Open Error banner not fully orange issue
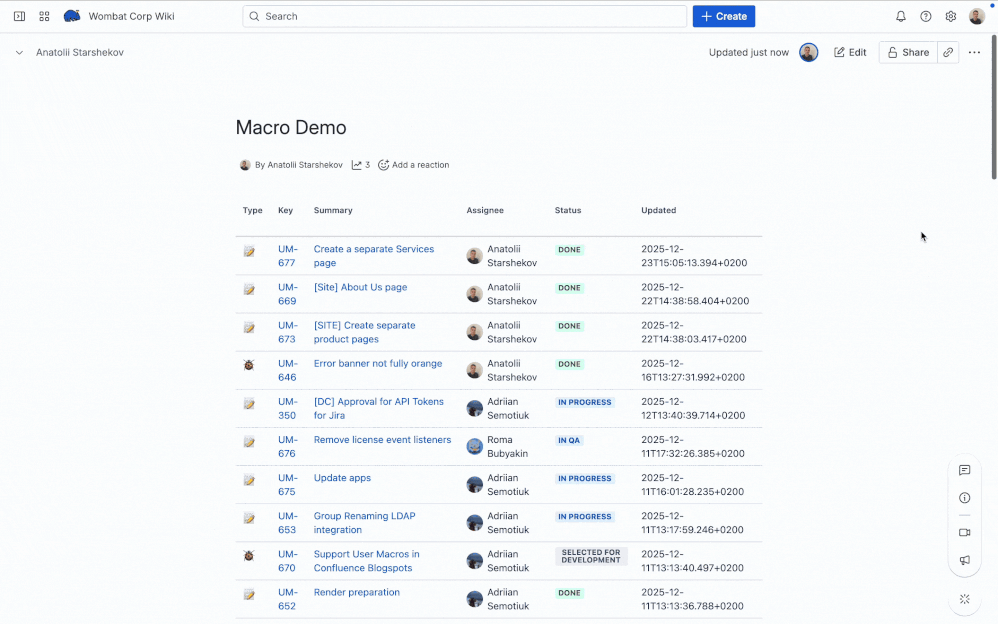Viewport: 998px width, 624px height. [377, 364]
